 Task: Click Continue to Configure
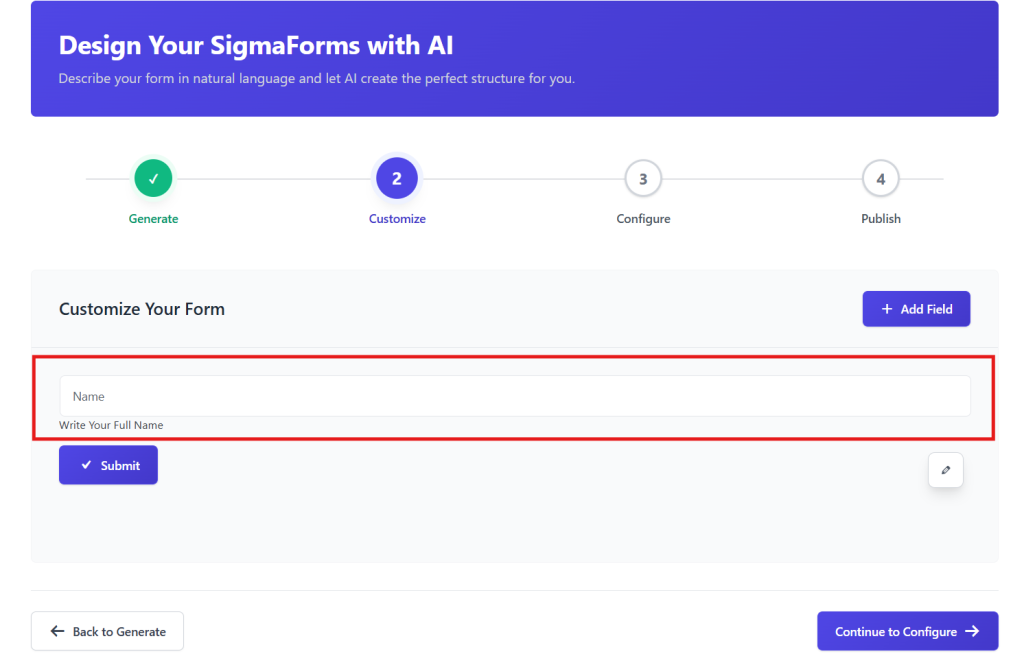point(907,631)
